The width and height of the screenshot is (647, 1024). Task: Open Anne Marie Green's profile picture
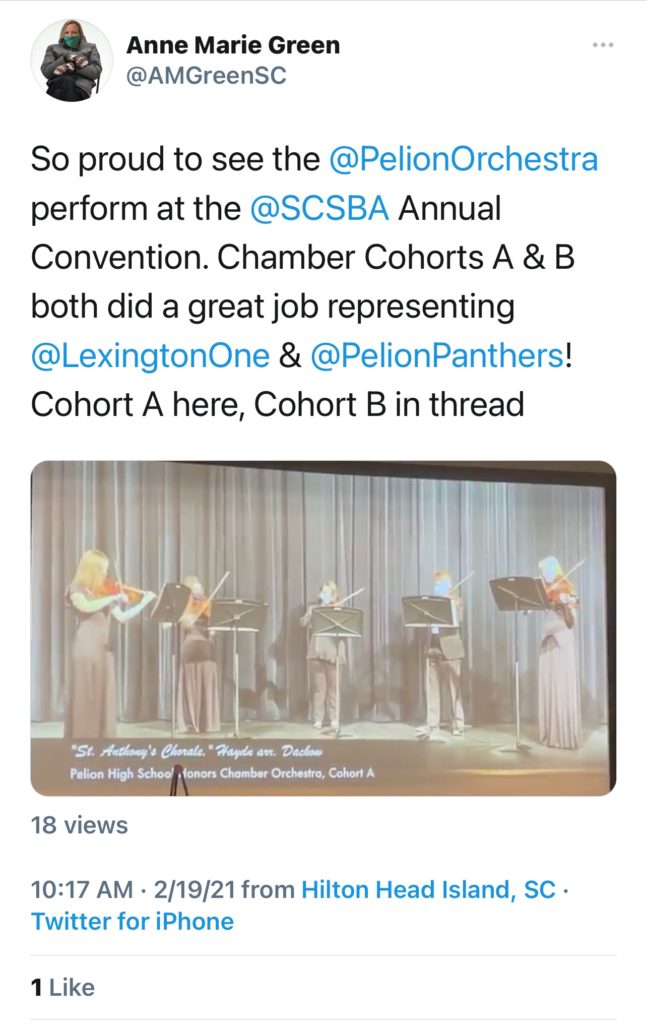(71, 60)
